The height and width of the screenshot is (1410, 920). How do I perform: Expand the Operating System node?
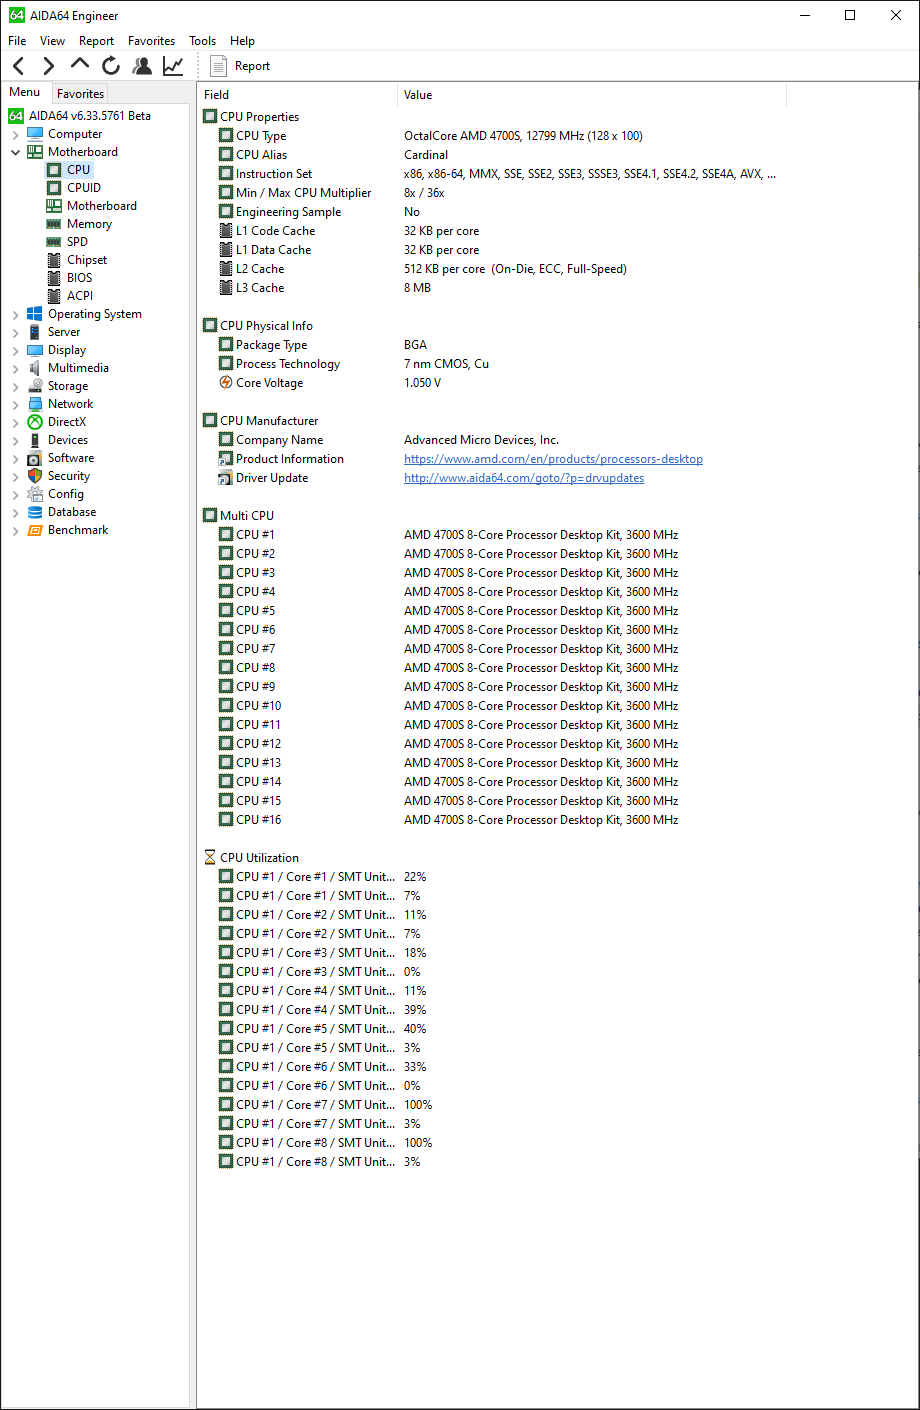[x=15, y=314]
